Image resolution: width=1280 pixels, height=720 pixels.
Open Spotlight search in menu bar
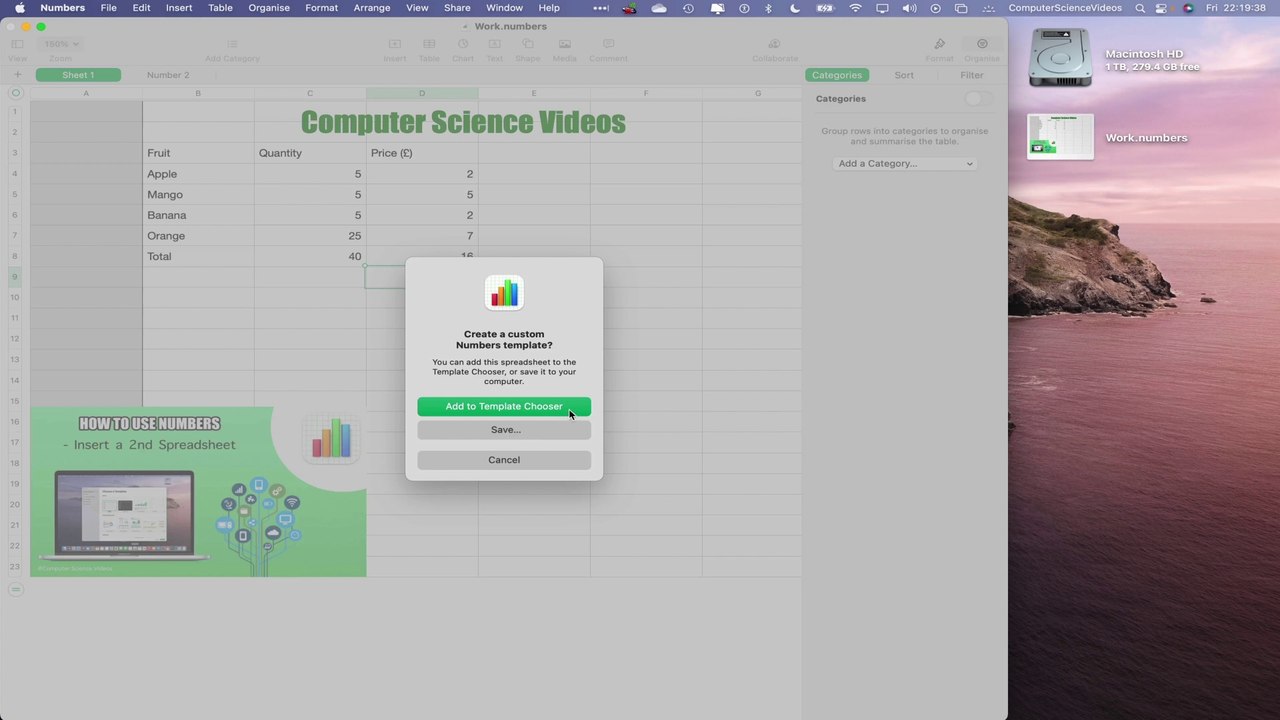[1140, 8]
